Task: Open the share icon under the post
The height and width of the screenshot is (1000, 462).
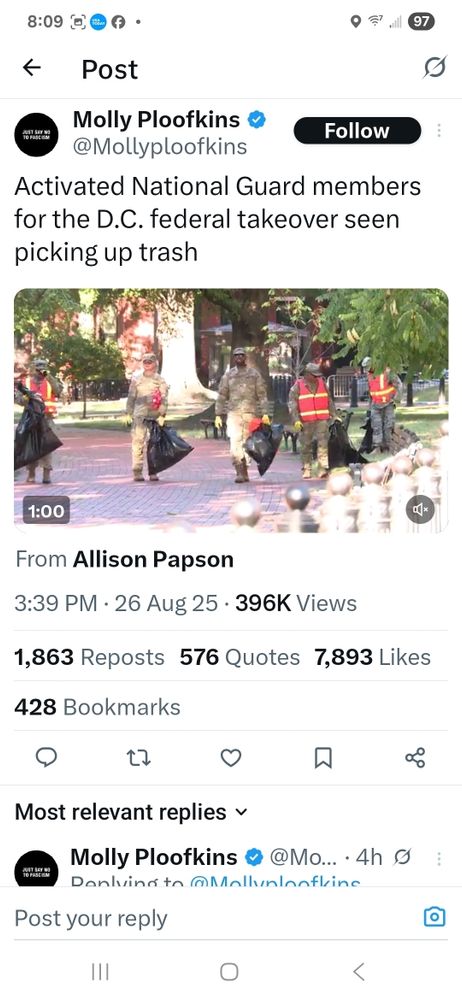Action: (415, 758)
